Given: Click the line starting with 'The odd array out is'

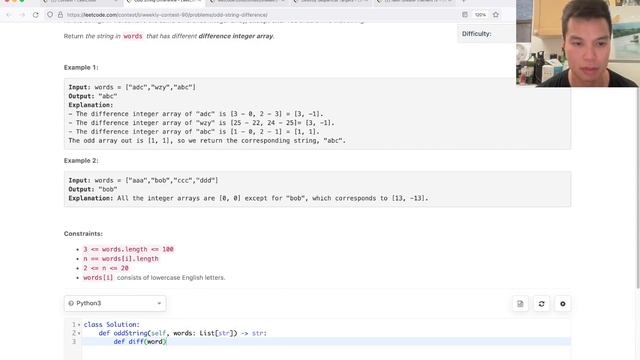Looking at the screenshot, I should 207,140.
